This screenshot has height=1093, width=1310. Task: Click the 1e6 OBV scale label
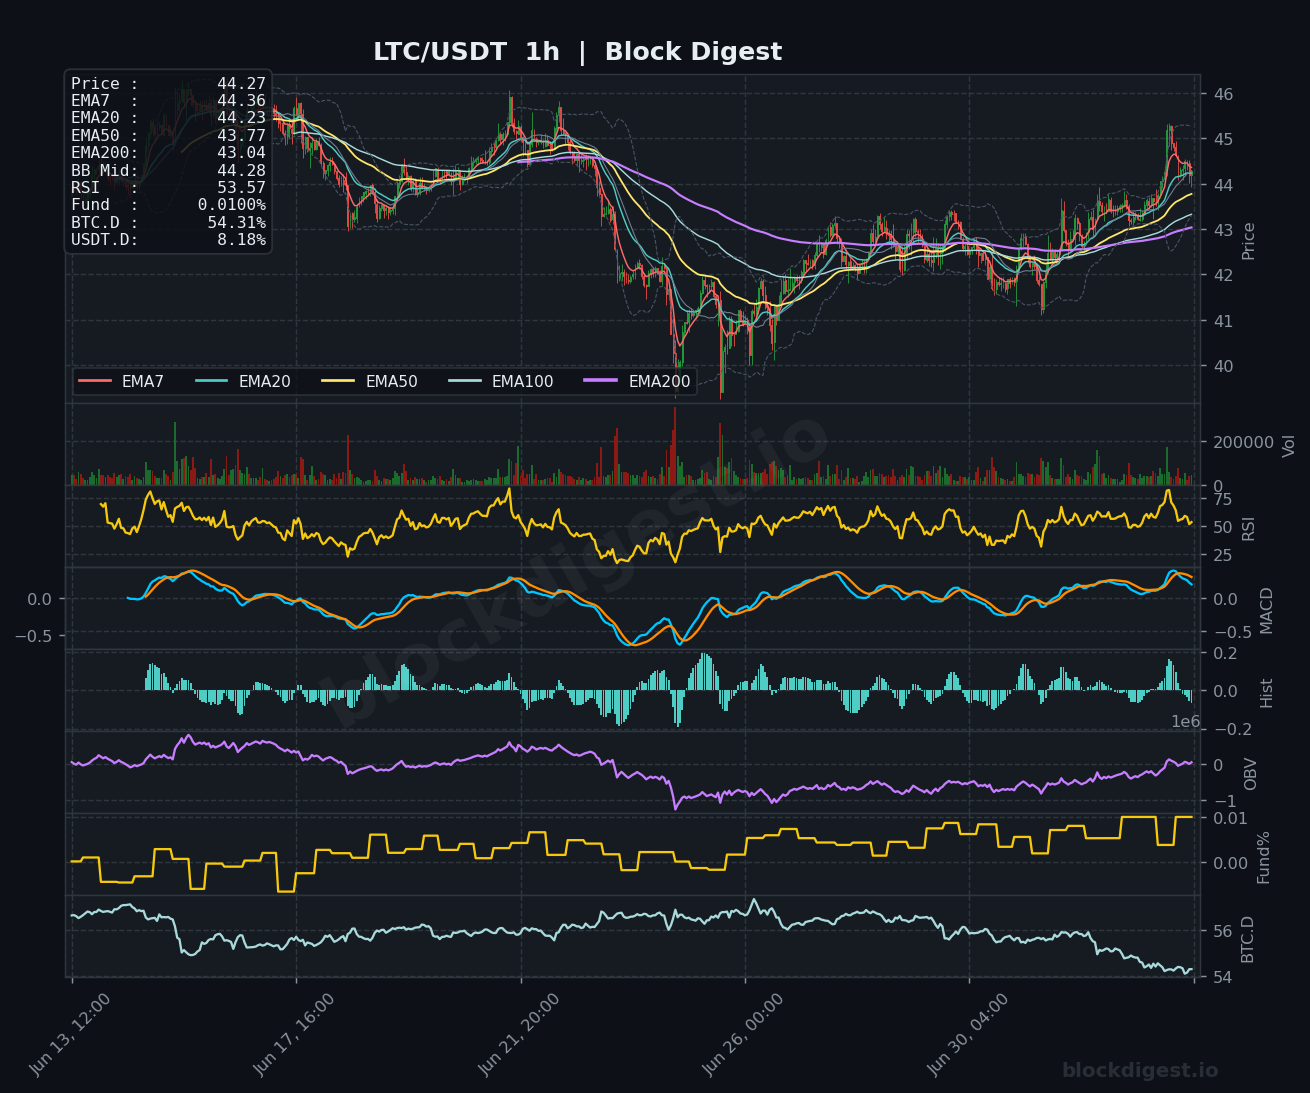pyautogui.click(x=1185, y=722)
